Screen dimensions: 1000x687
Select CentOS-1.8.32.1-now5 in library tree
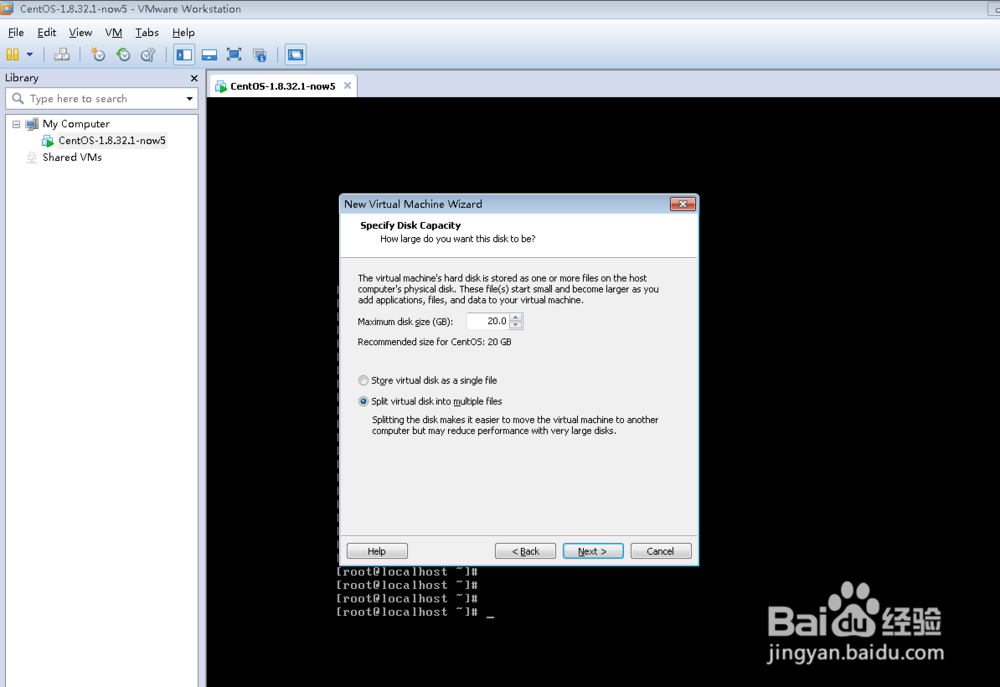click(112, 140)
